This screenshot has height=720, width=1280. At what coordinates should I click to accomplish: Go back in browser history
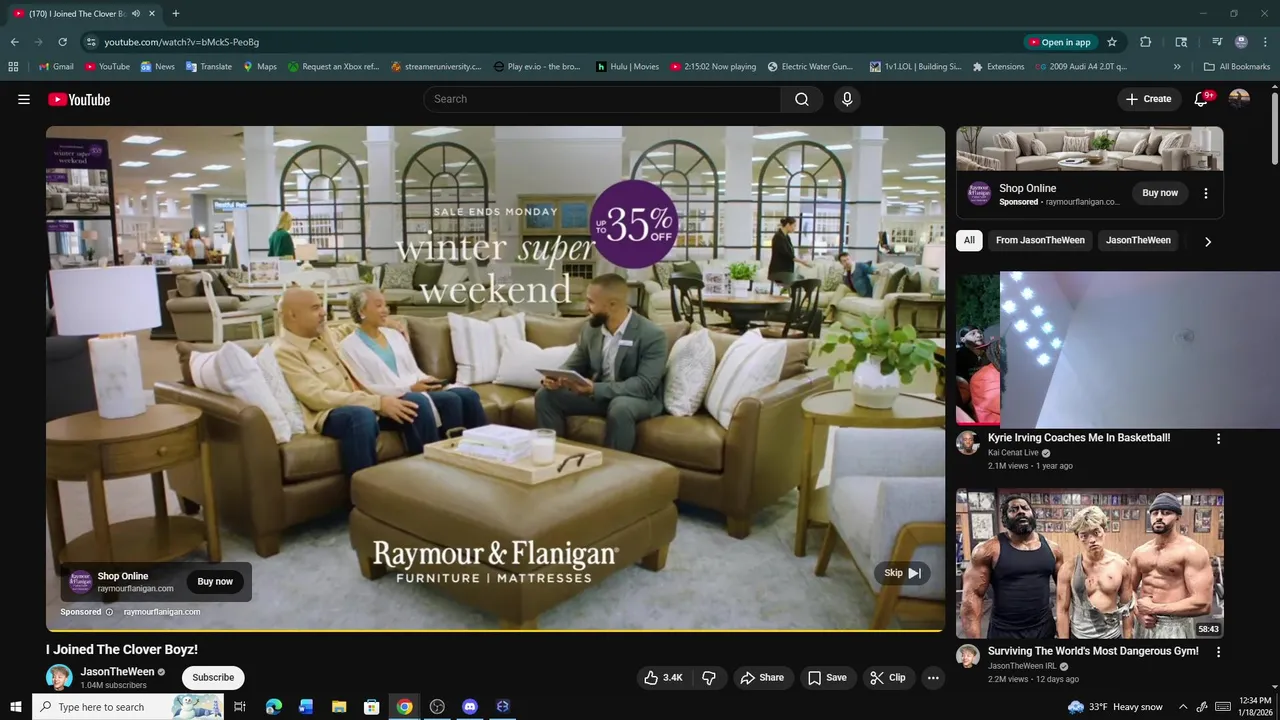click(x=14, y=42)
